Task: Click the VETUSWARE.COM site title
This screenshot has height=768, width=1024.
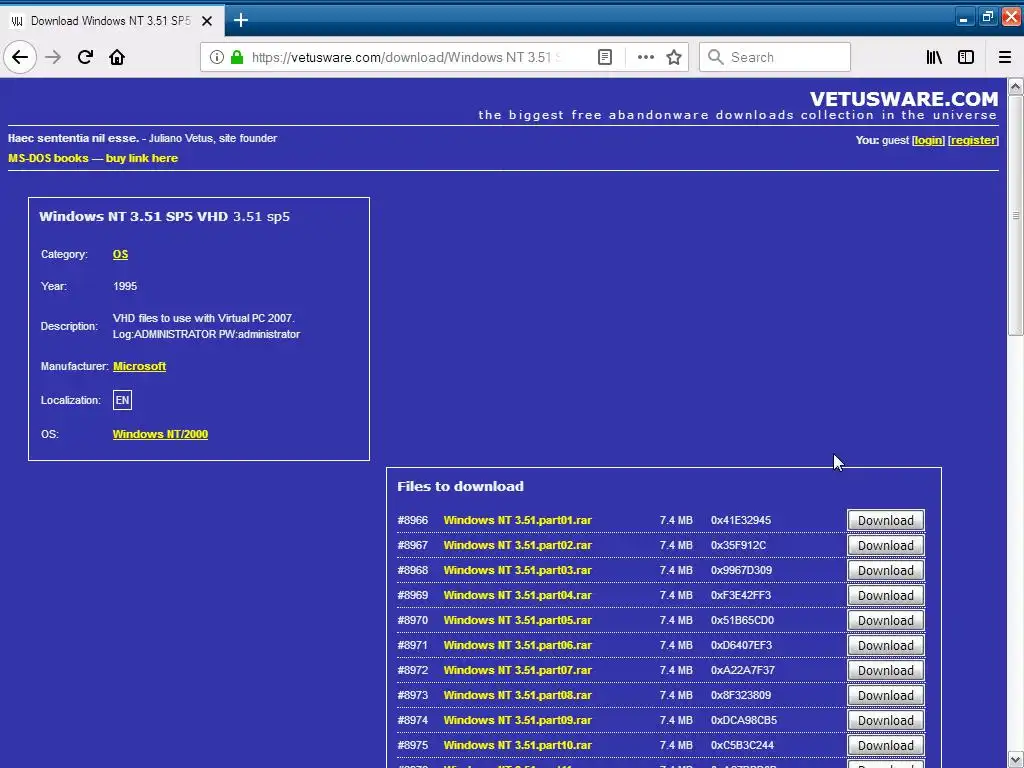Action: (904, 99)
